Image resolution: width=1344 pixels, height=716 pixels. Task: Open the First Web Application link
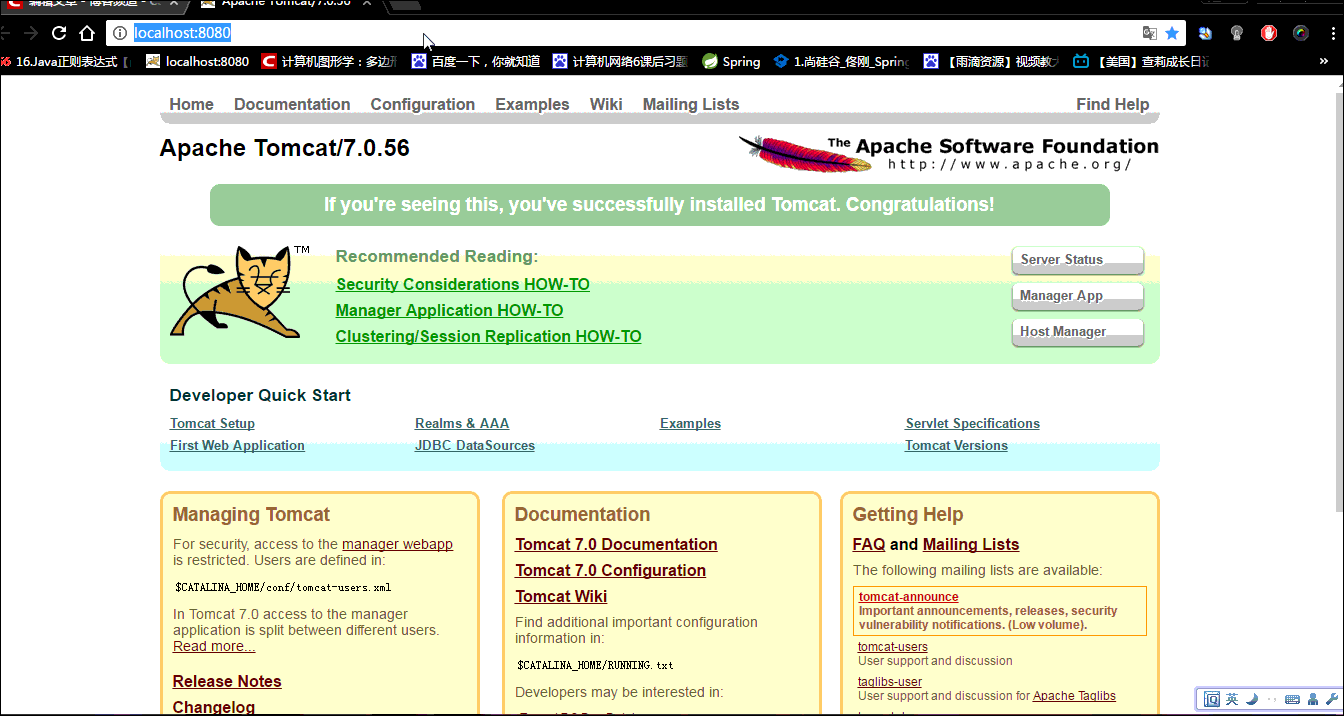(237, 445)
